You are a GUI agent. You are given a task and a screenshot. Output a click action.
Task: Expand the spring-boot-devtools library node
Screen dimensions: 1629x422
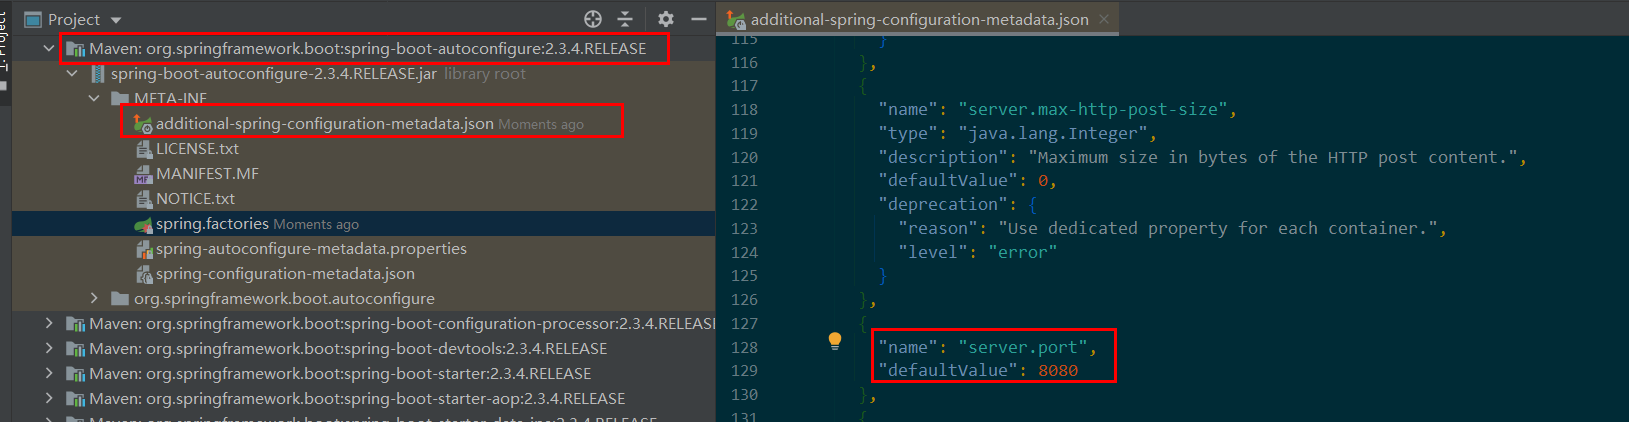[49, 348]
